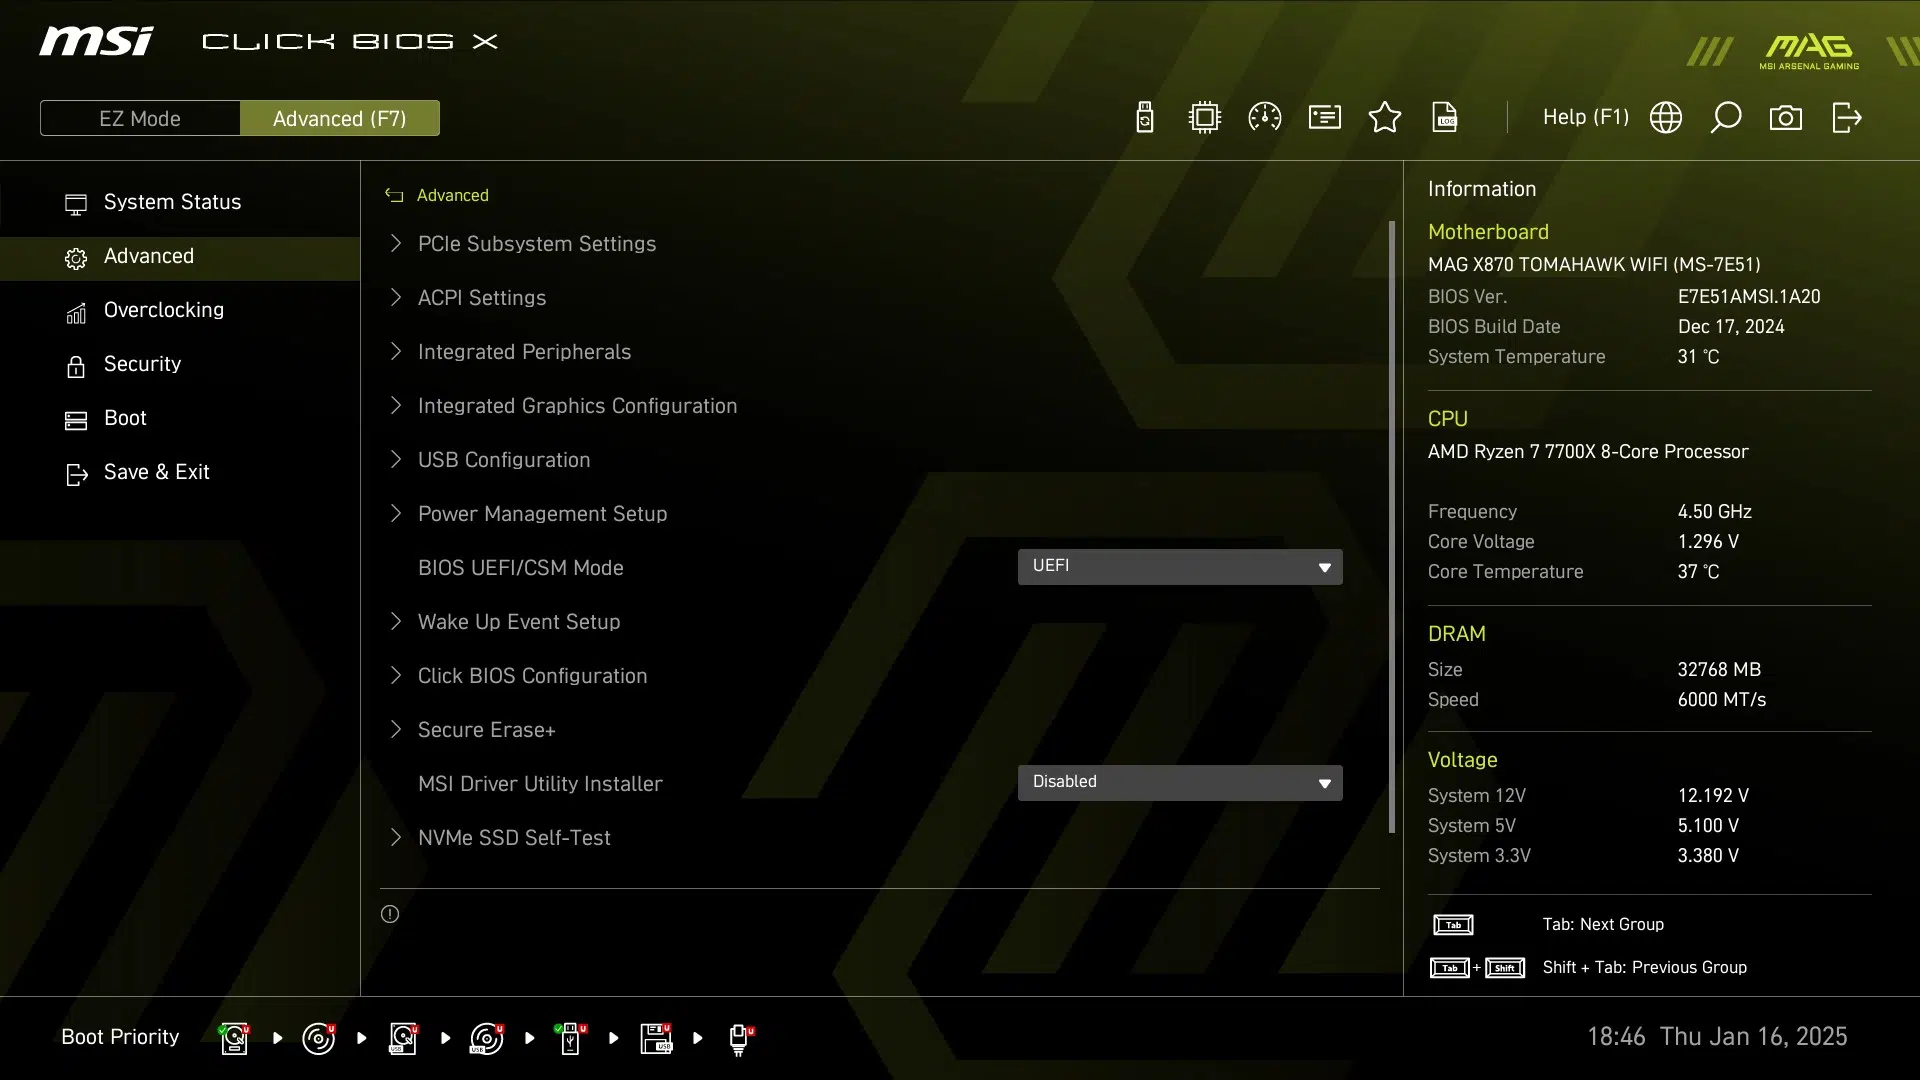Click the back arrow beside Advanced breadcrumb
The height and width of the screenshot is (1080, 1920).
click(394, 195)
